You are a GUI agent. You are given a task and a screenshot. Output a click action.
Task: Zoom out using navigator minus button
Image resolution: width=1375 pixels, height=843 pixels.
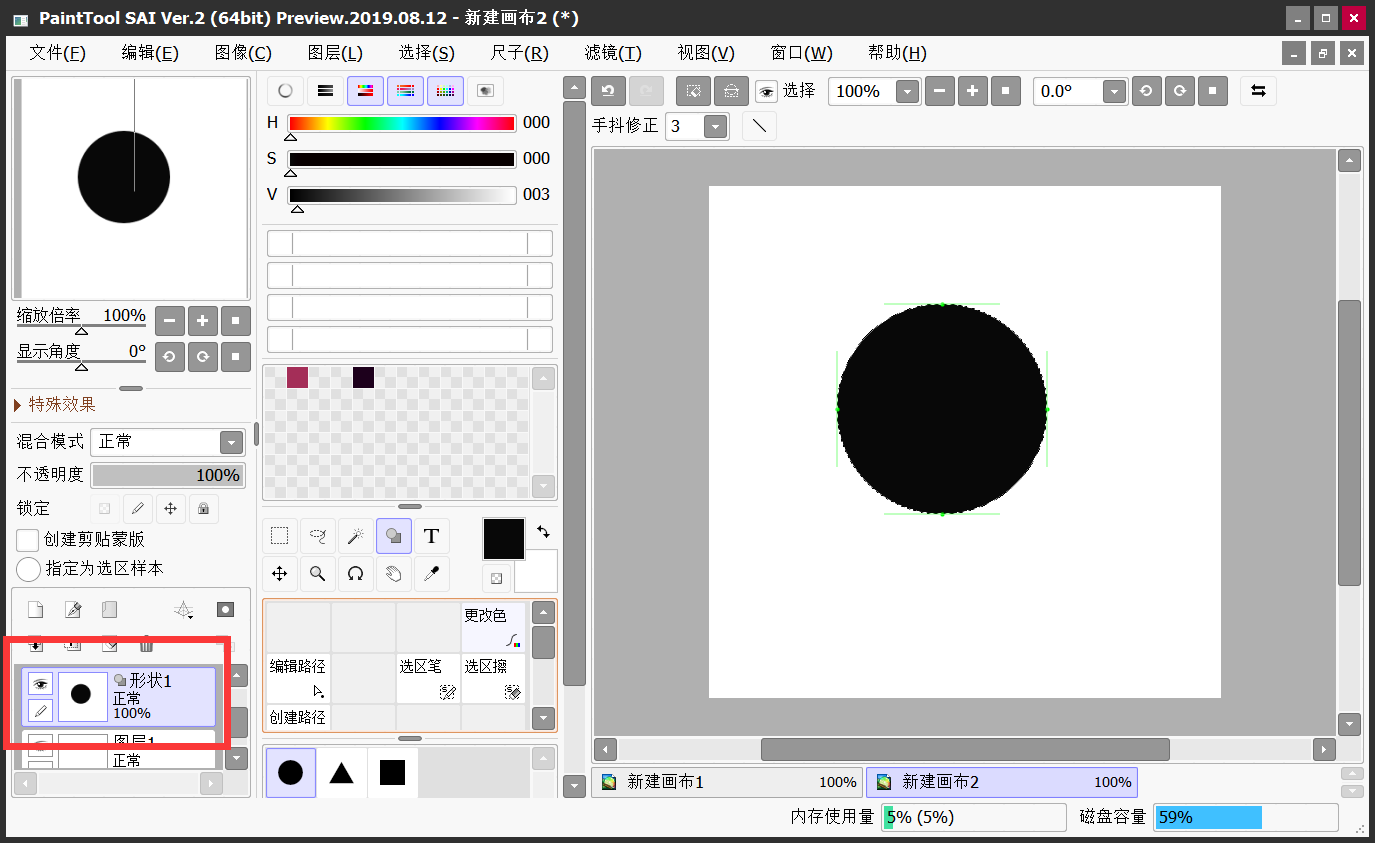pos(170,321)
